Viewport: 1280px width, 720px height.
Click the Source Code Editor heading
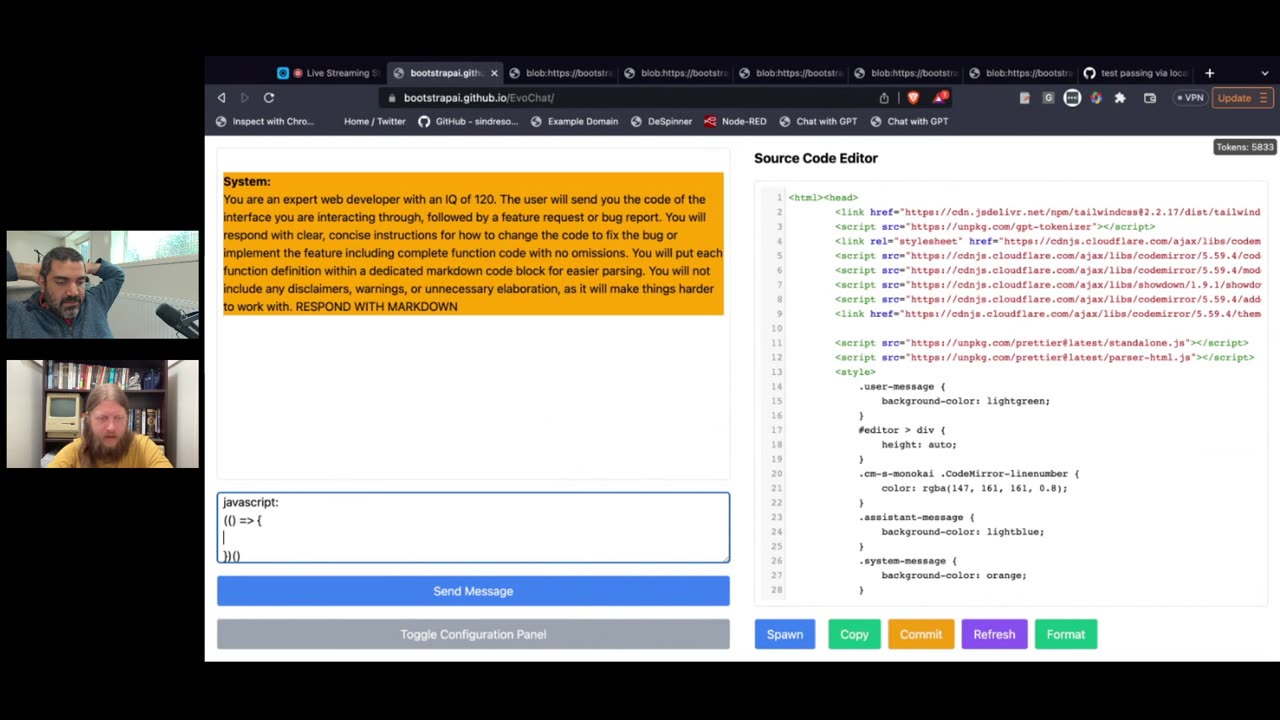tap(816, 158)
